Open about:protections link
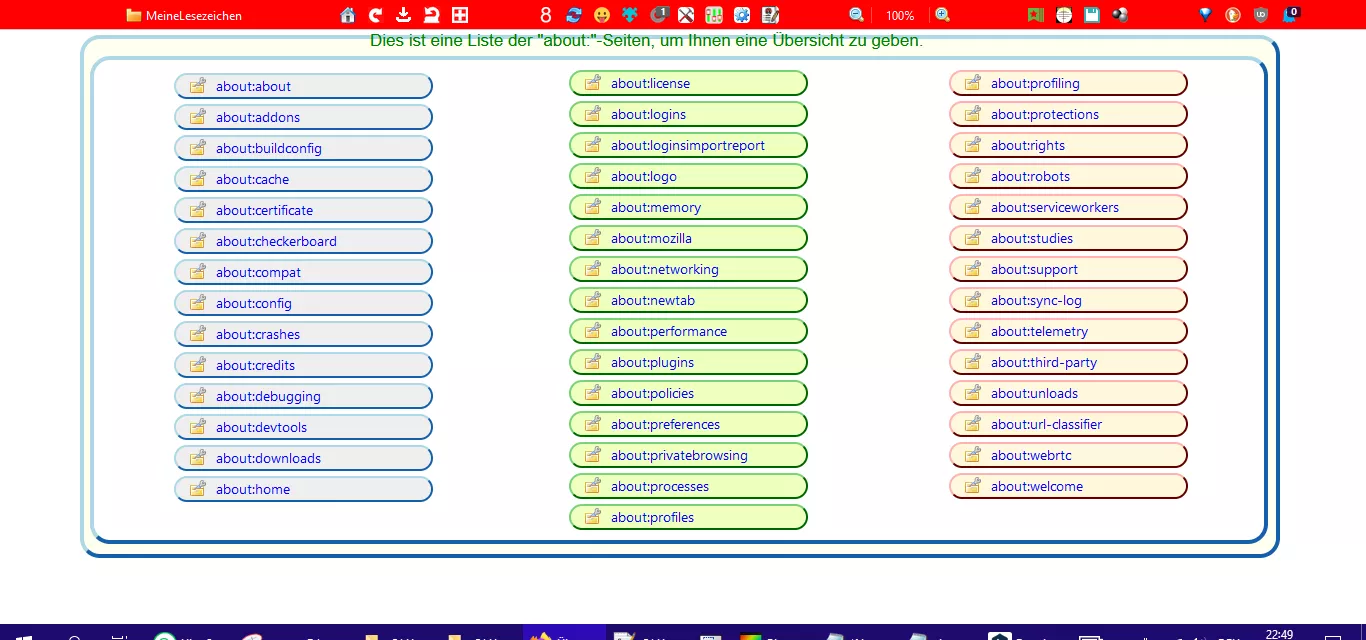Viewport: 1366px width, 640px height. (1068, 114)
